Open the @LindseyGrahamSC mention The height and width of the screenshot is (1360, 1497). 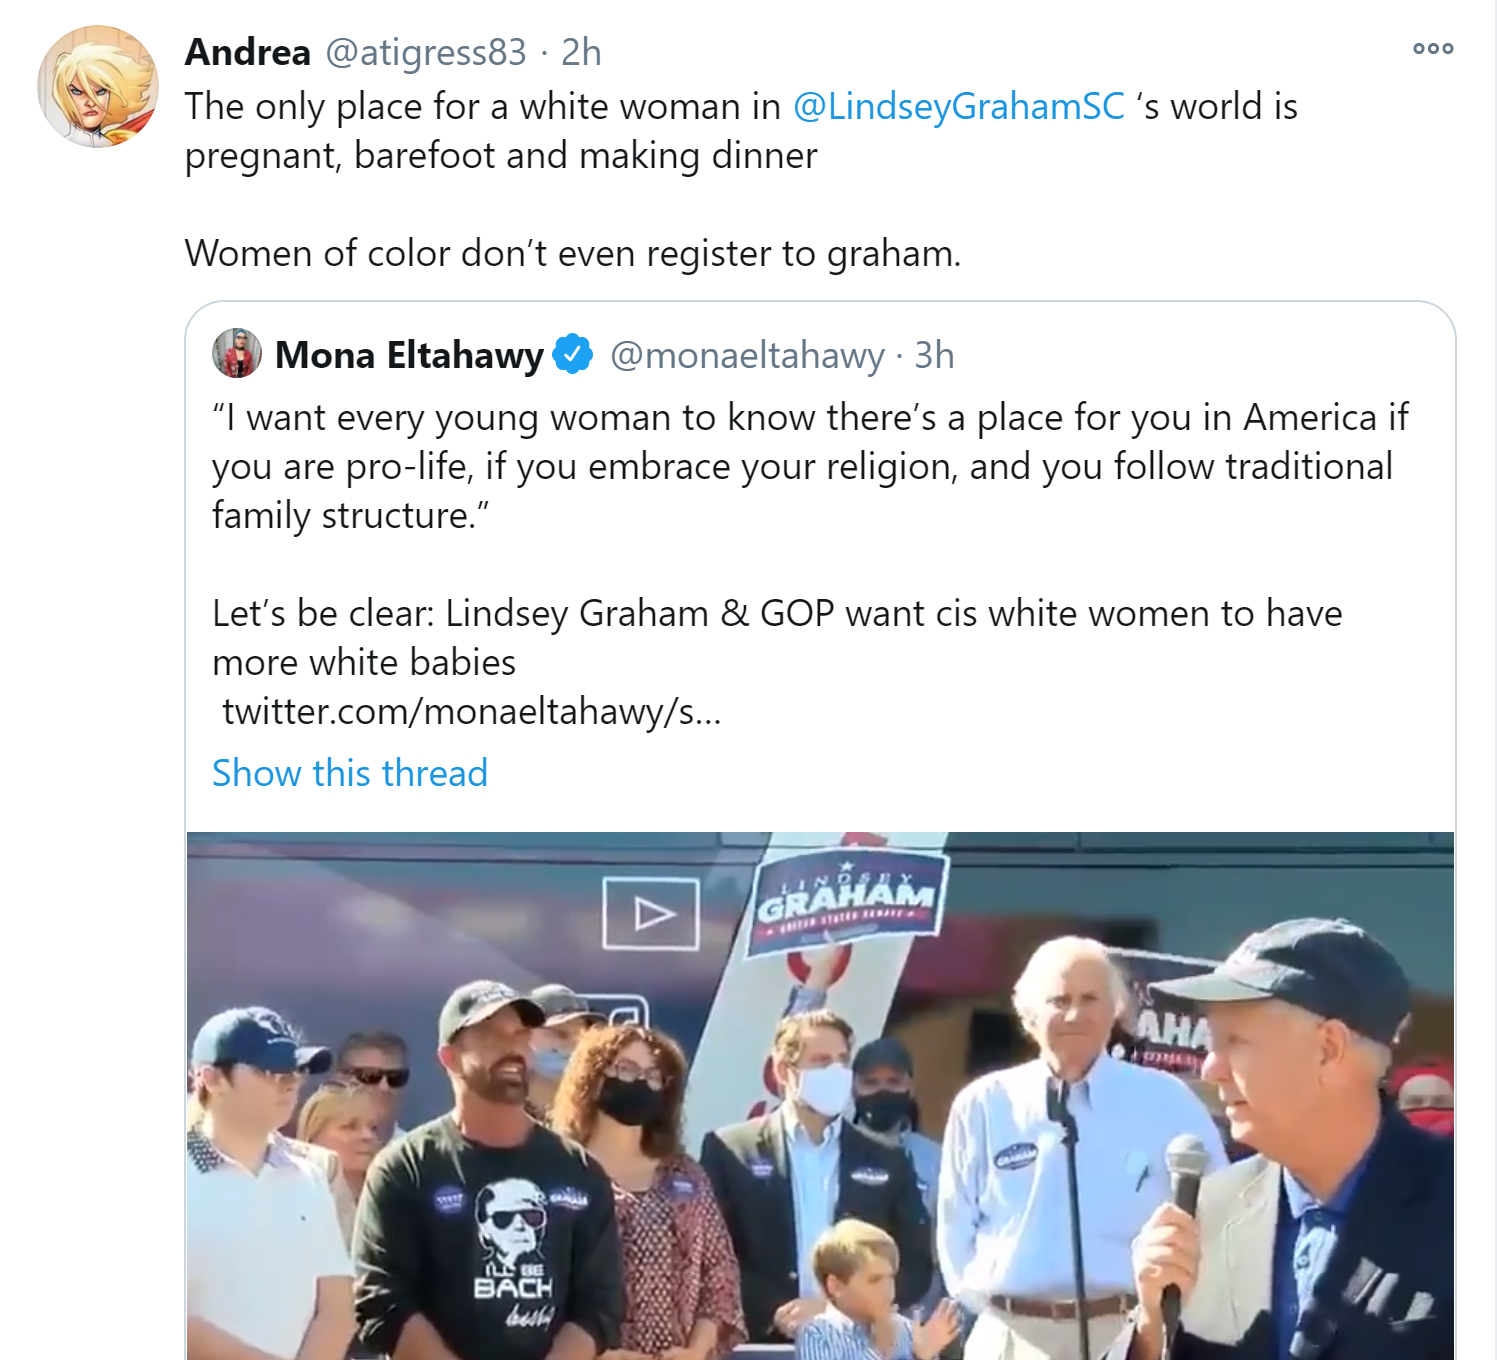point(958,106)
